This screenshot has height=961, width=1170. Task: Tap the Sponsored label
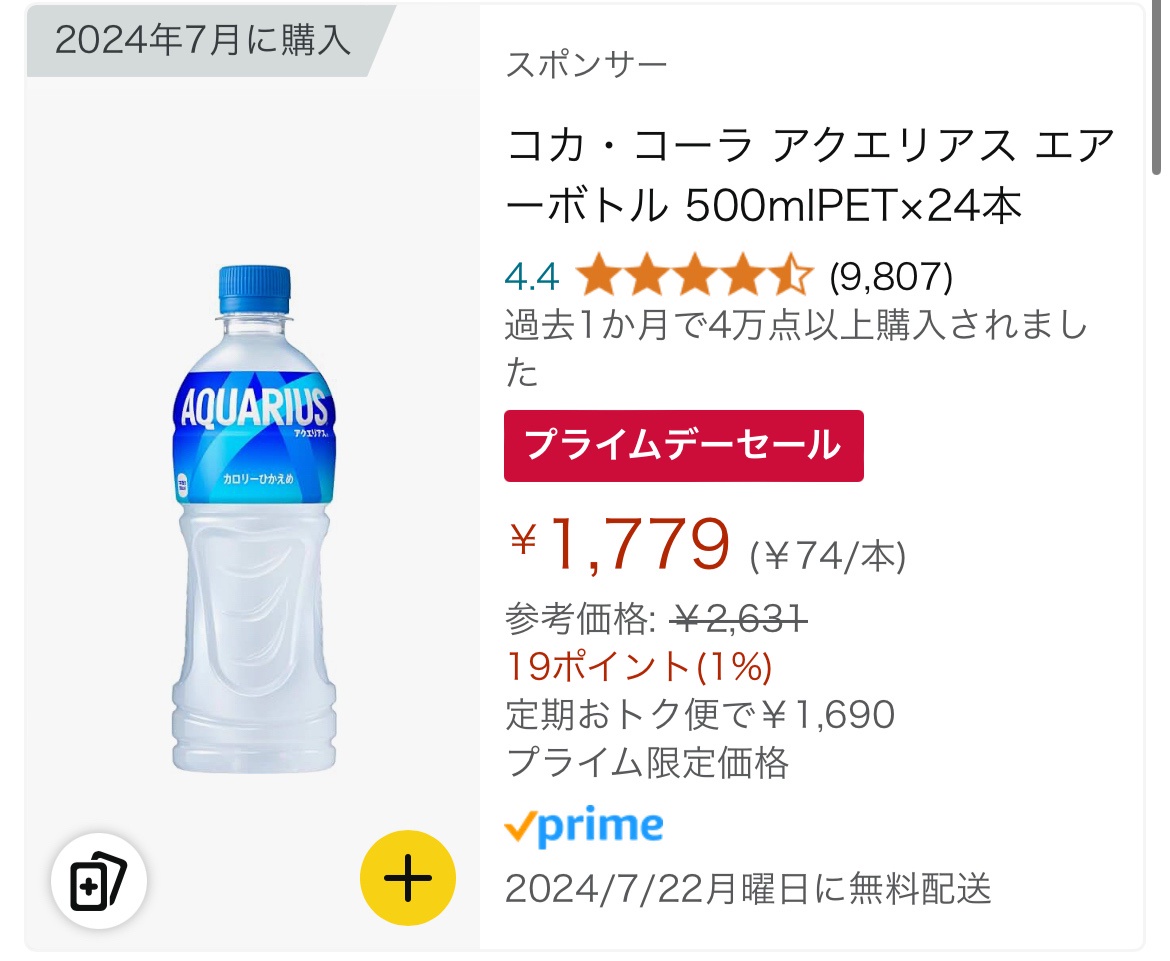[586, 65]
